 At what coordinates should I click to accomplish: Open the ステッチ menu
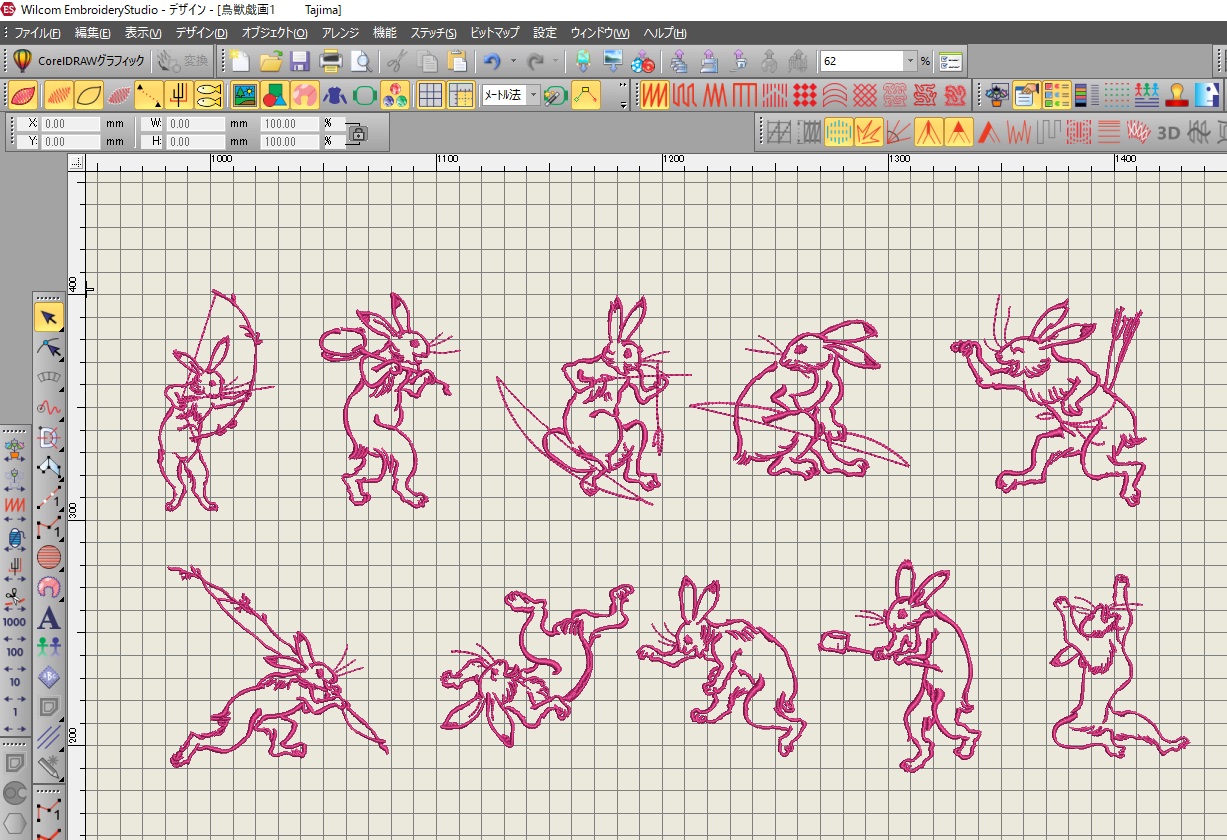tap(433, 33)
